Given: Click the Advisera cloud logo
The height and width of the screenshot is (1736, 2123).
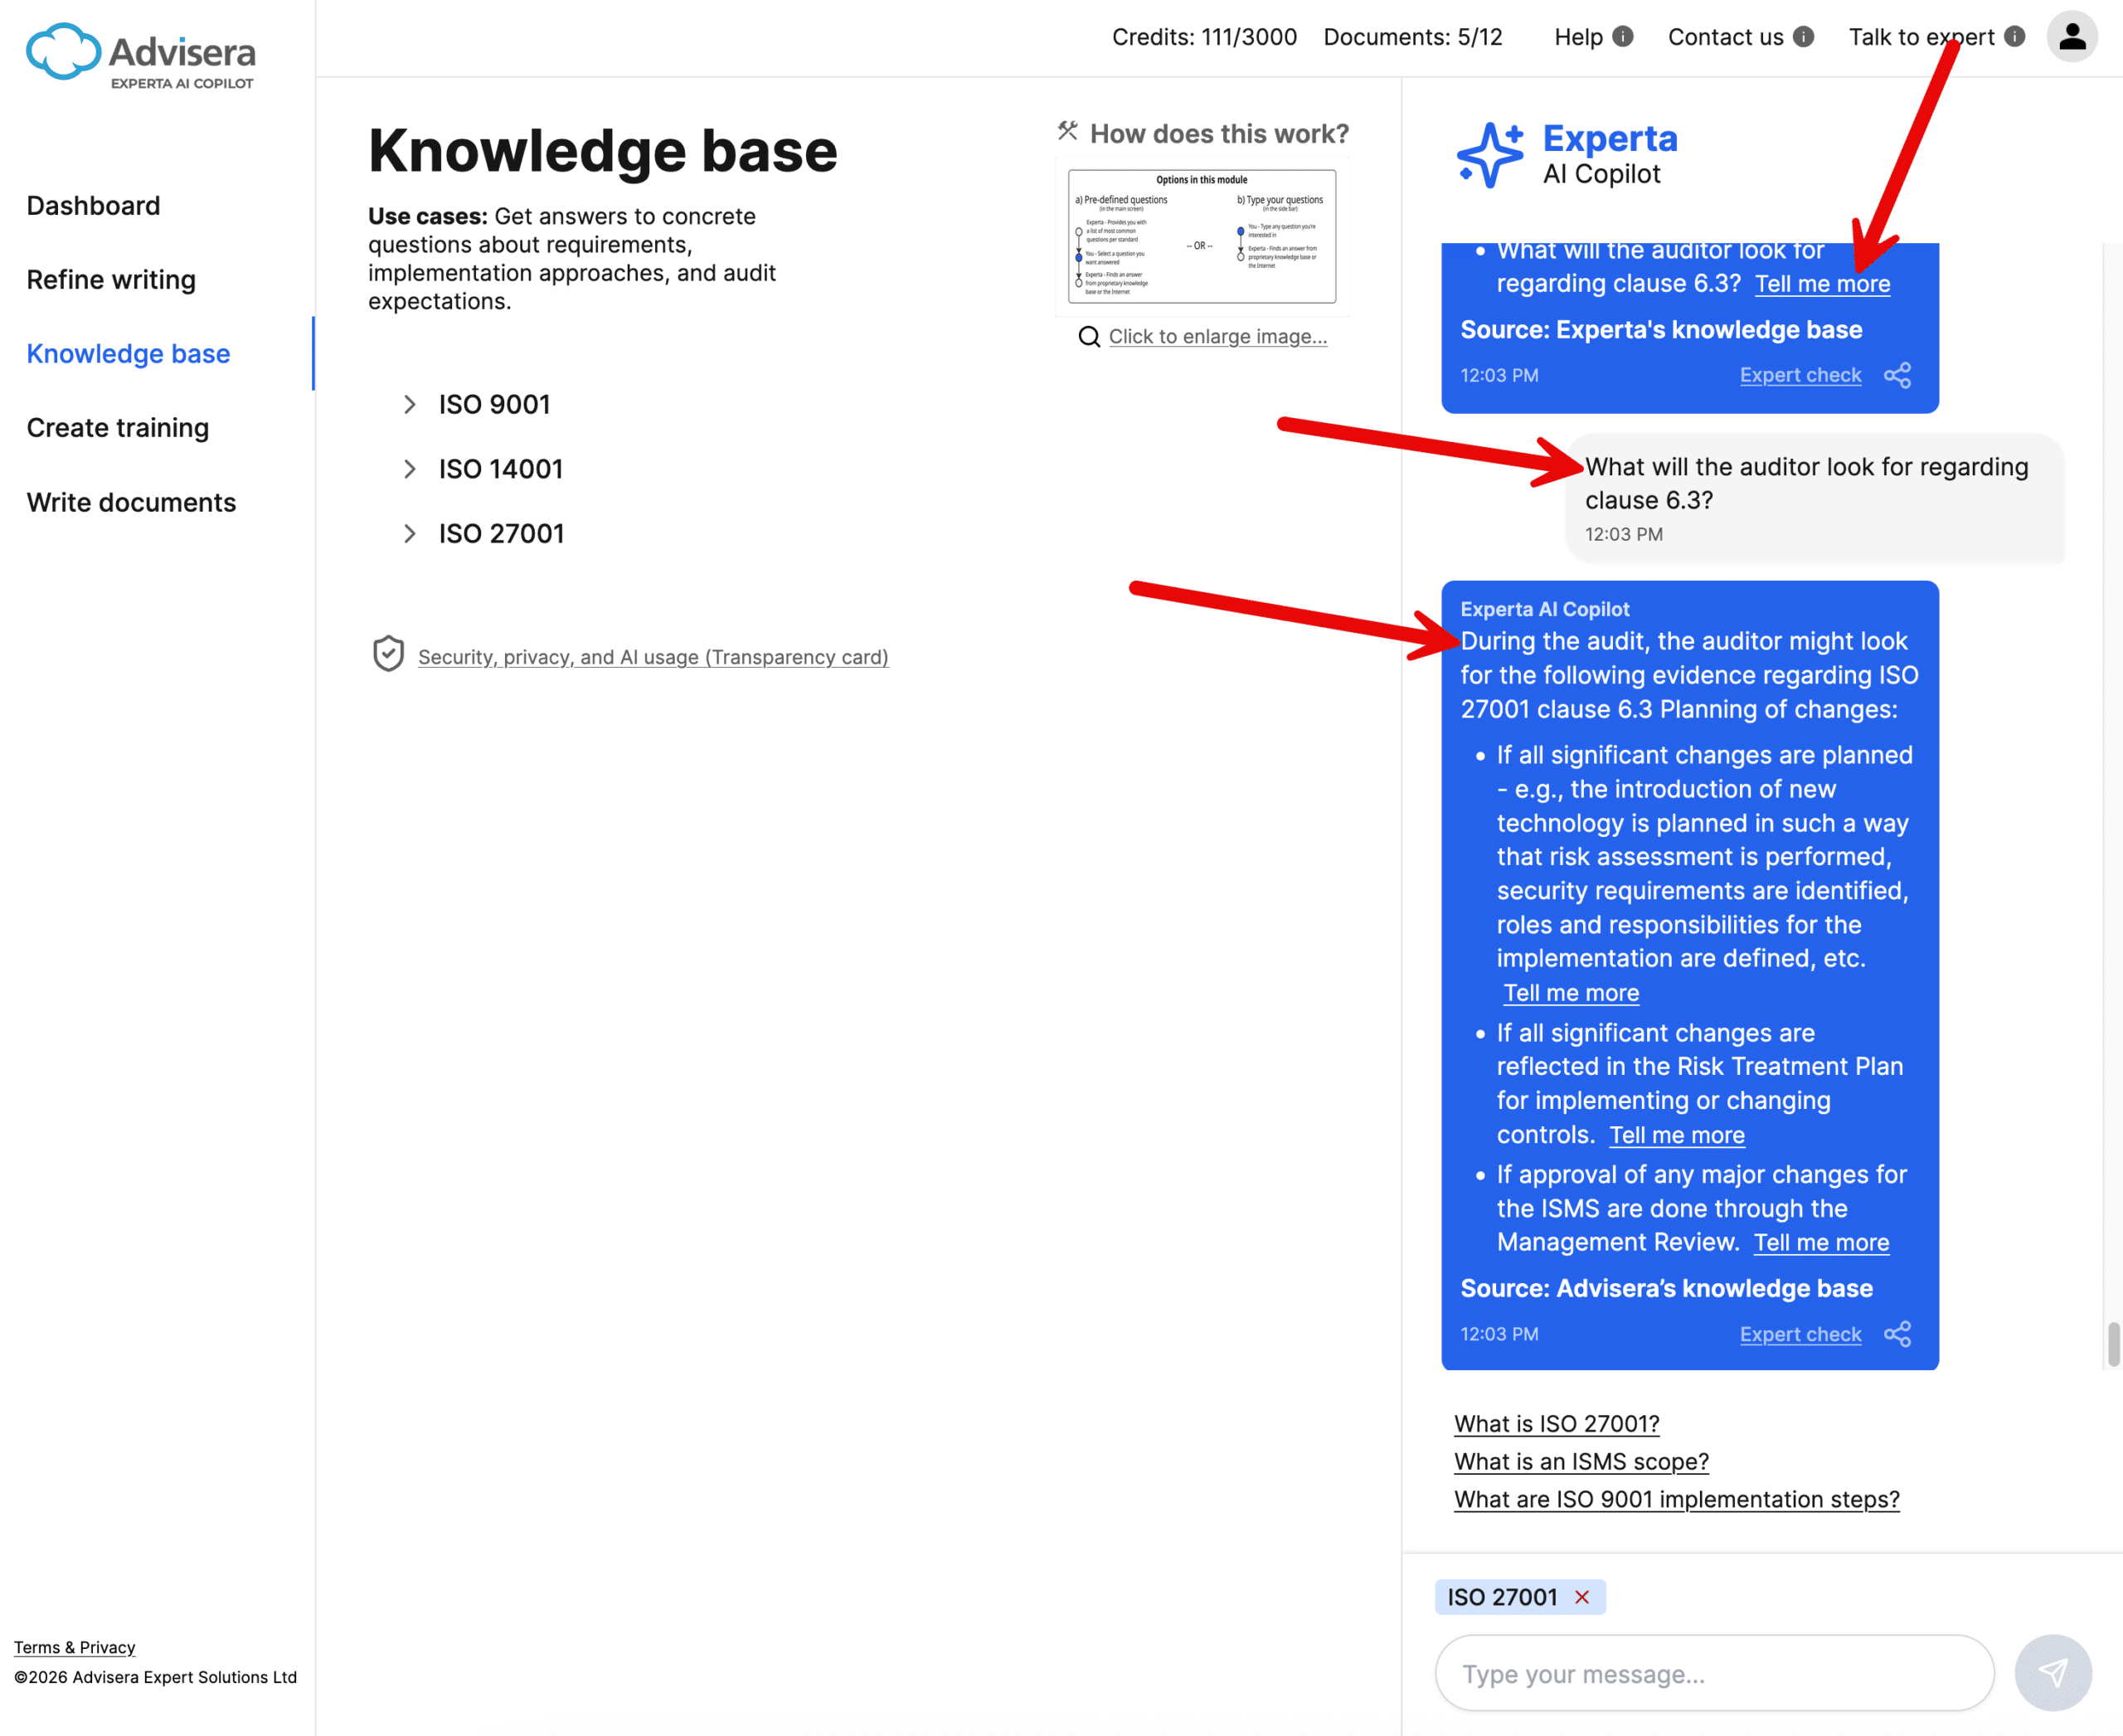Looking at the screenshot, I should 61,51.
